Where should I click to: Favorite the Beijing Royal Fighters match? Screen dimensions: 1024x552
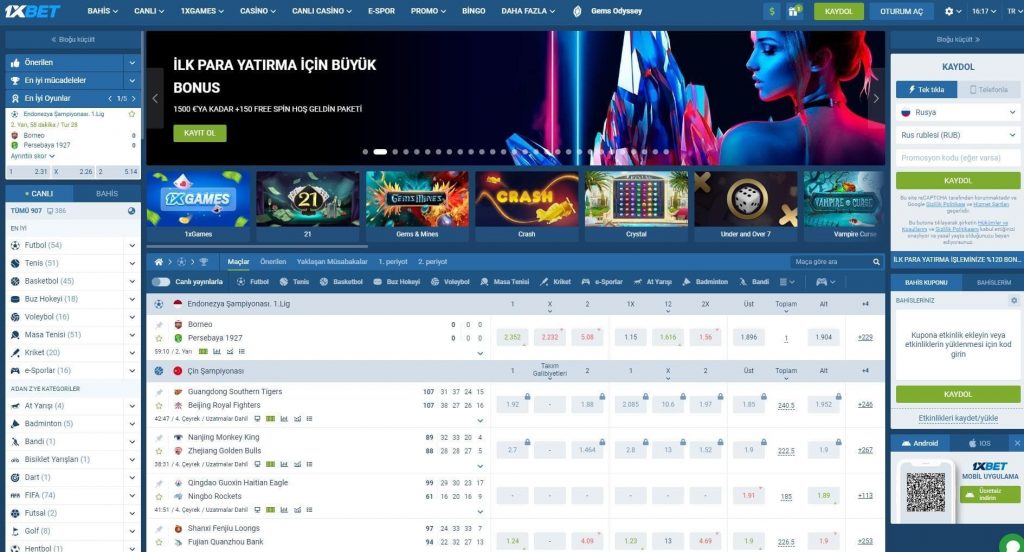(x=159, y=406)
